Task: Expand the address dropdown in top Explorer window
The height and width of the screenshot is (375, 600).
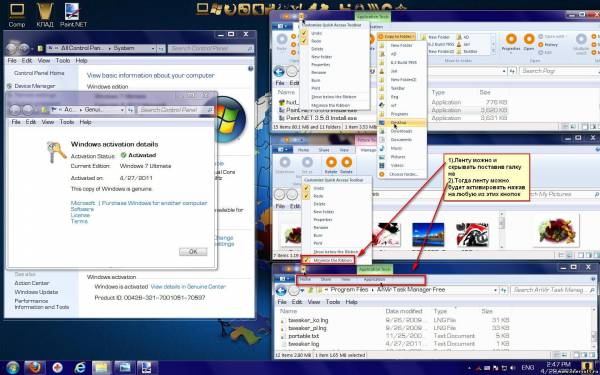Action: click(x=504, y=71)
